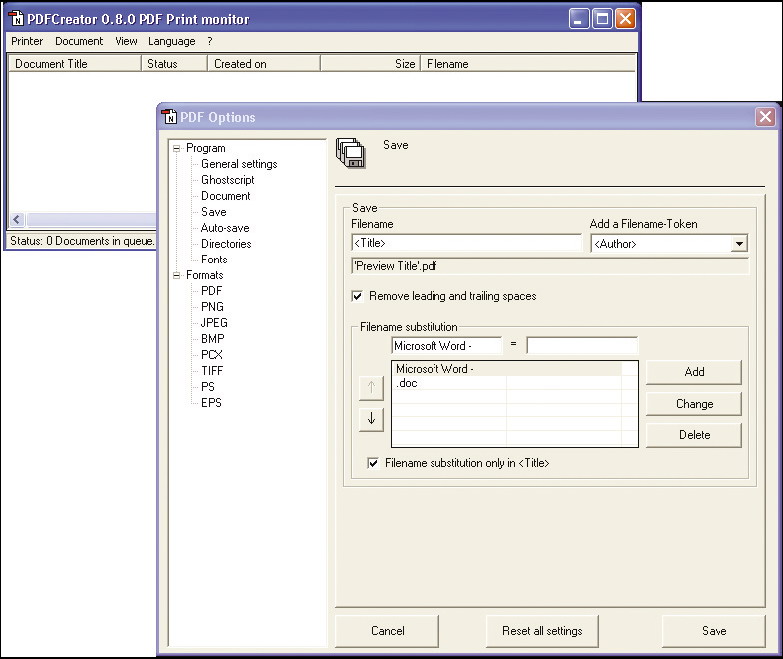Click the status bar '0 Documents in queue'

(x=82, y=241)
